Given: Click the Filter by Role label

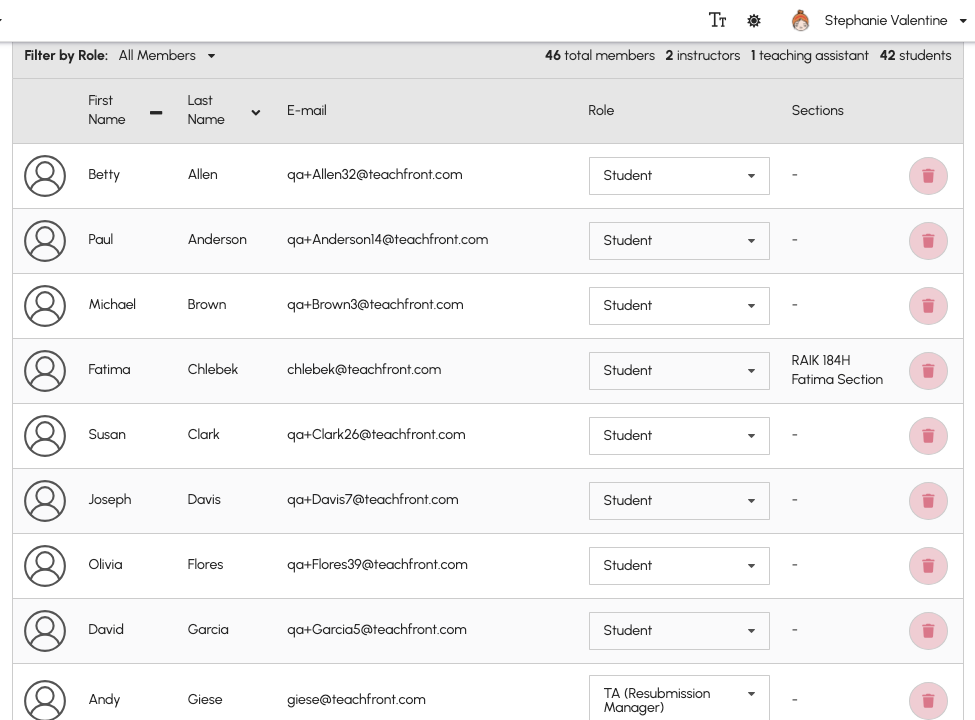Looking at the screenshot, I should [x=66, y=55].
